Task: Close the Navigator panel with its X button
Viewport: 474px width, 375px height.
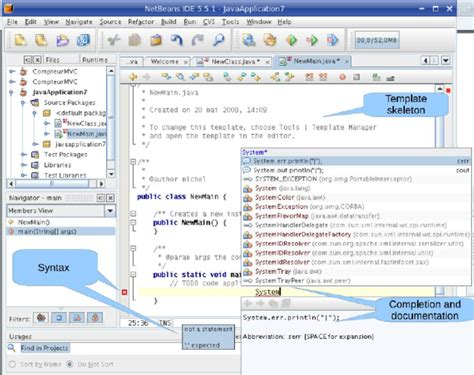Action: pyautogui.click(x=110, y=198)
